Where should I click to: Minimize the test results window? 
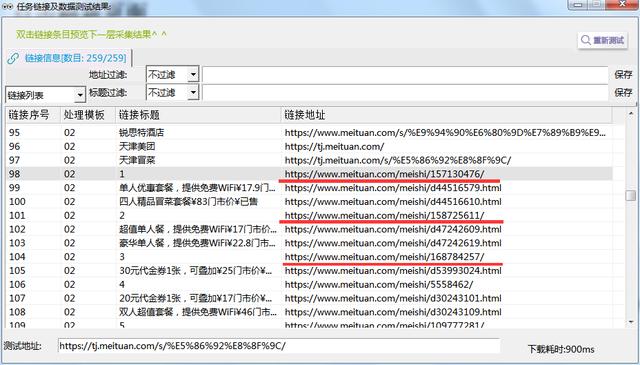coord(579,4)
